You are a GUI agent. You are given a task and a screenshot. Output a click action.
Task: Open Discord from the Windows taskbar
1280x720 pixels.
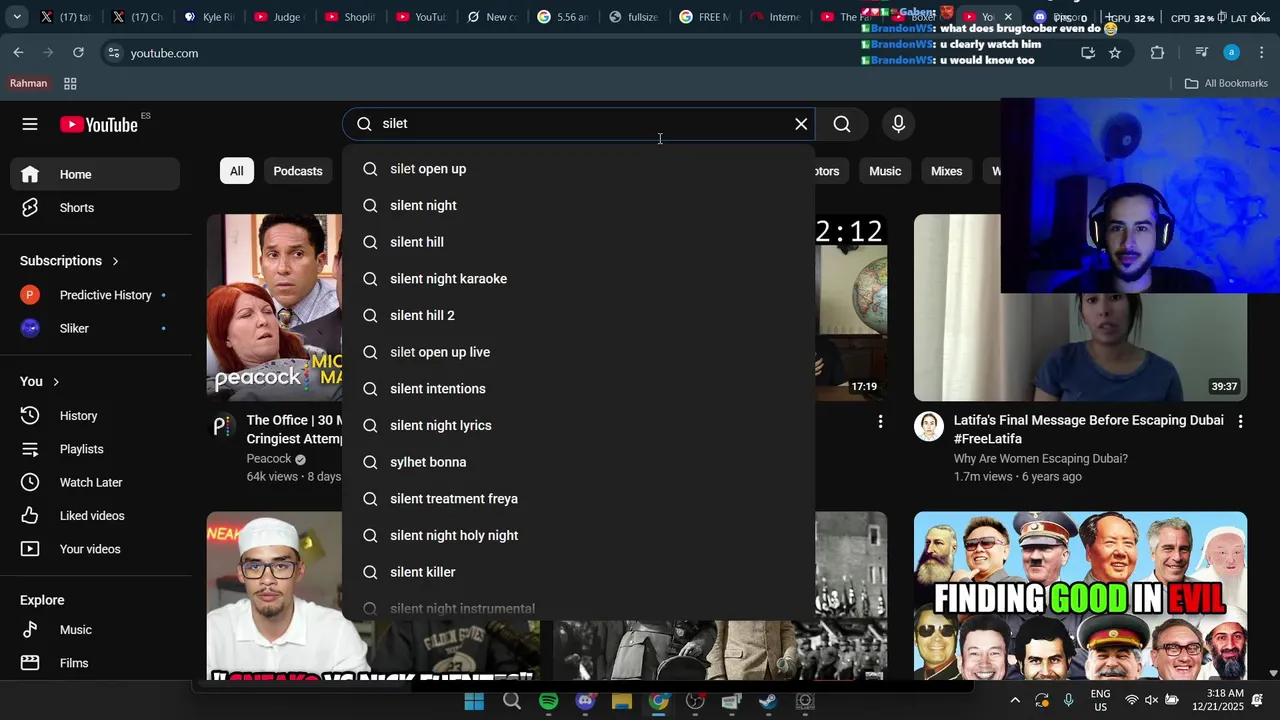point(585,701)
